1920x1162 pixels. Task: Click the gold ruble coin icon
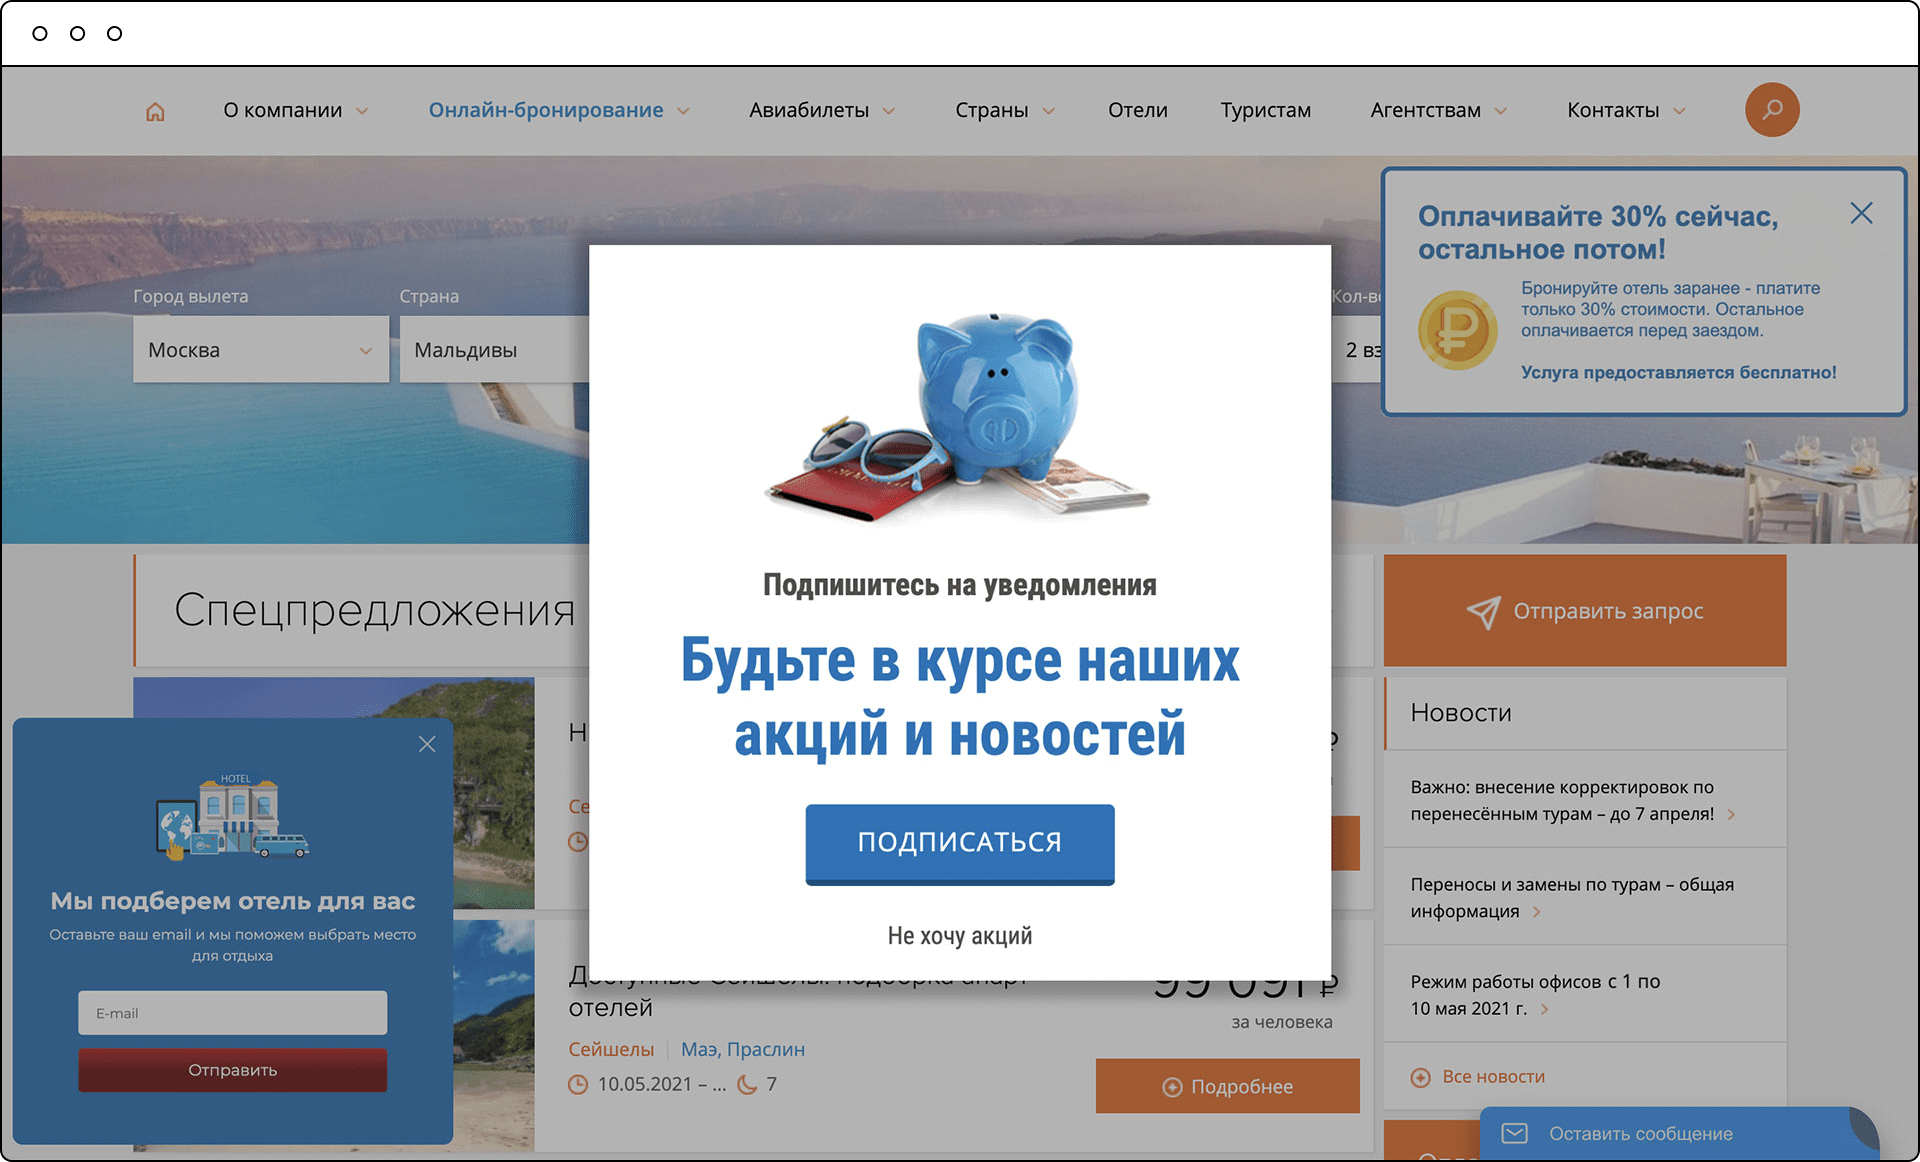click(x=1457, y=330)
